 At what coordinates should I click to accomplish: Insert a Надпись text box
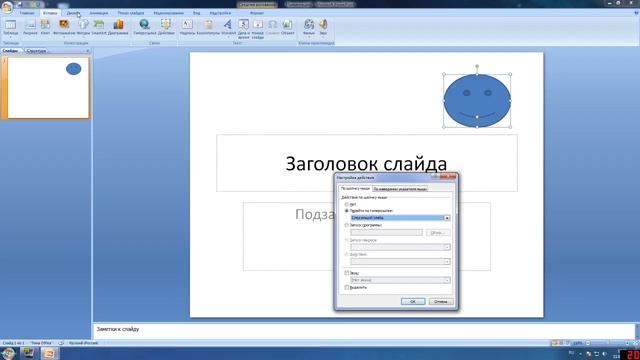coord(187,27)
